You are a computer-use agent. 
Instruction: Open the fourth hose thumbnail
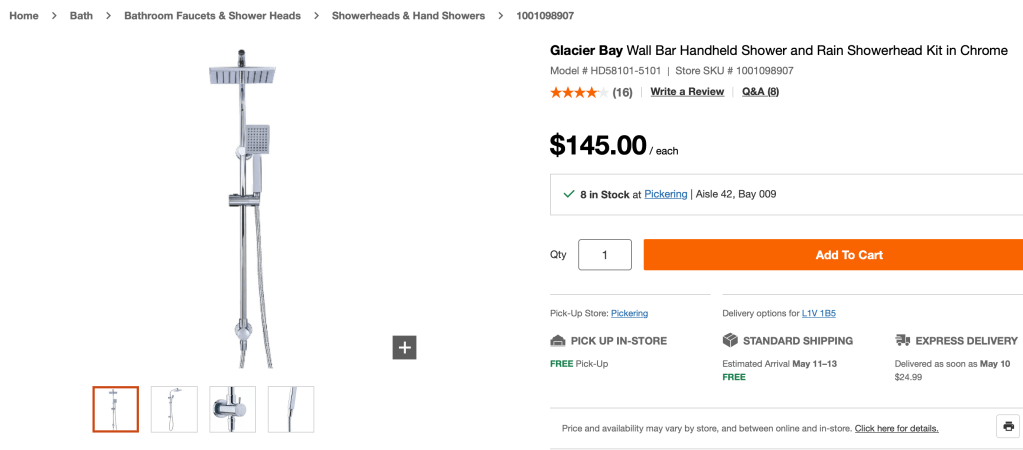(291, 409)
